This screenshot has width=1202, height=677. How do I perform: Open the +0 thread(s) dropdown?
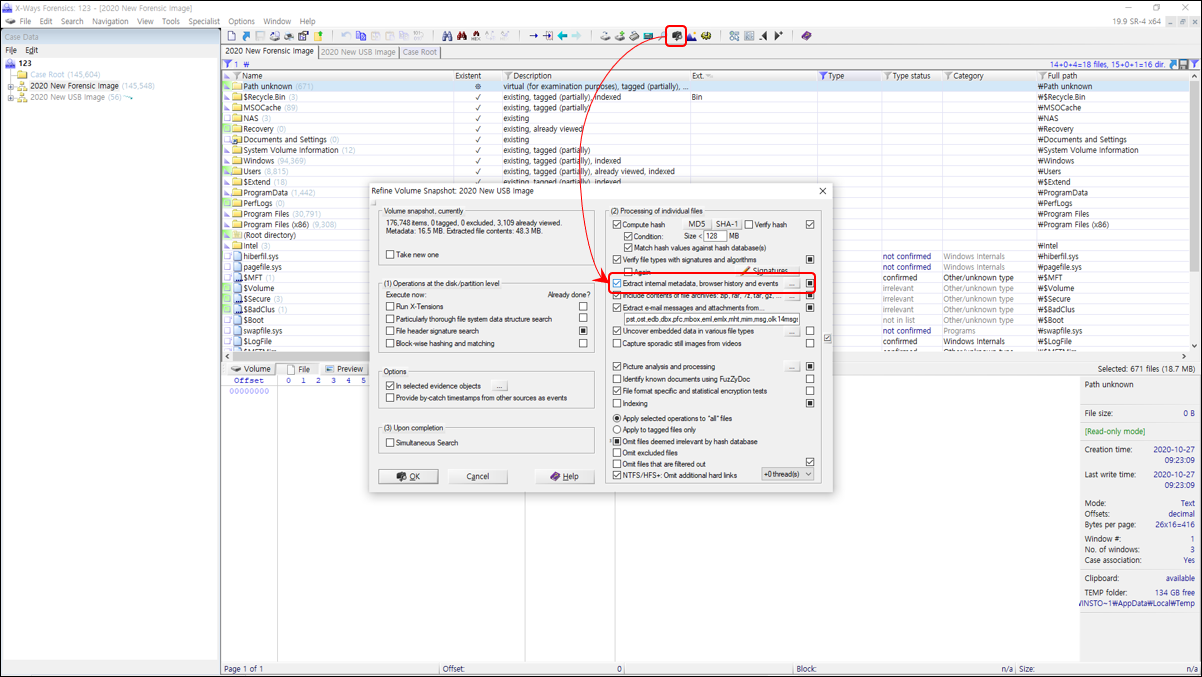[x=787, y=474]
